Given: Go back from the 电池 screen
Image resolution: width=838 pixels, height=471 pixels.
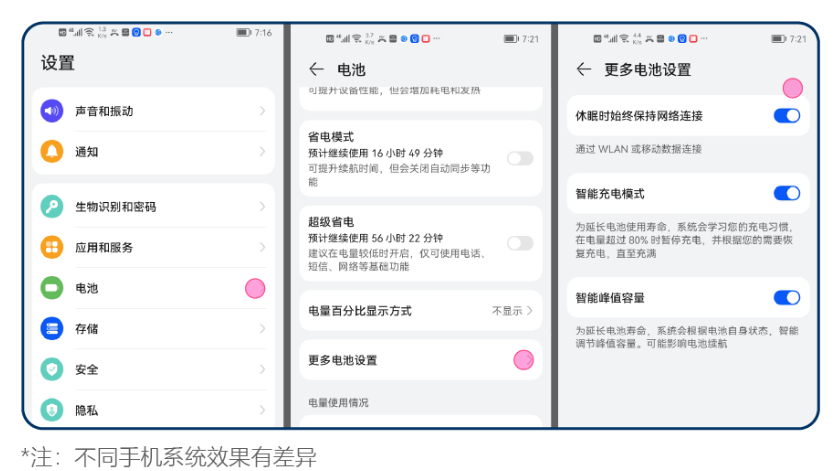Looking at the screenshot, I should click(x=316, y=70).
